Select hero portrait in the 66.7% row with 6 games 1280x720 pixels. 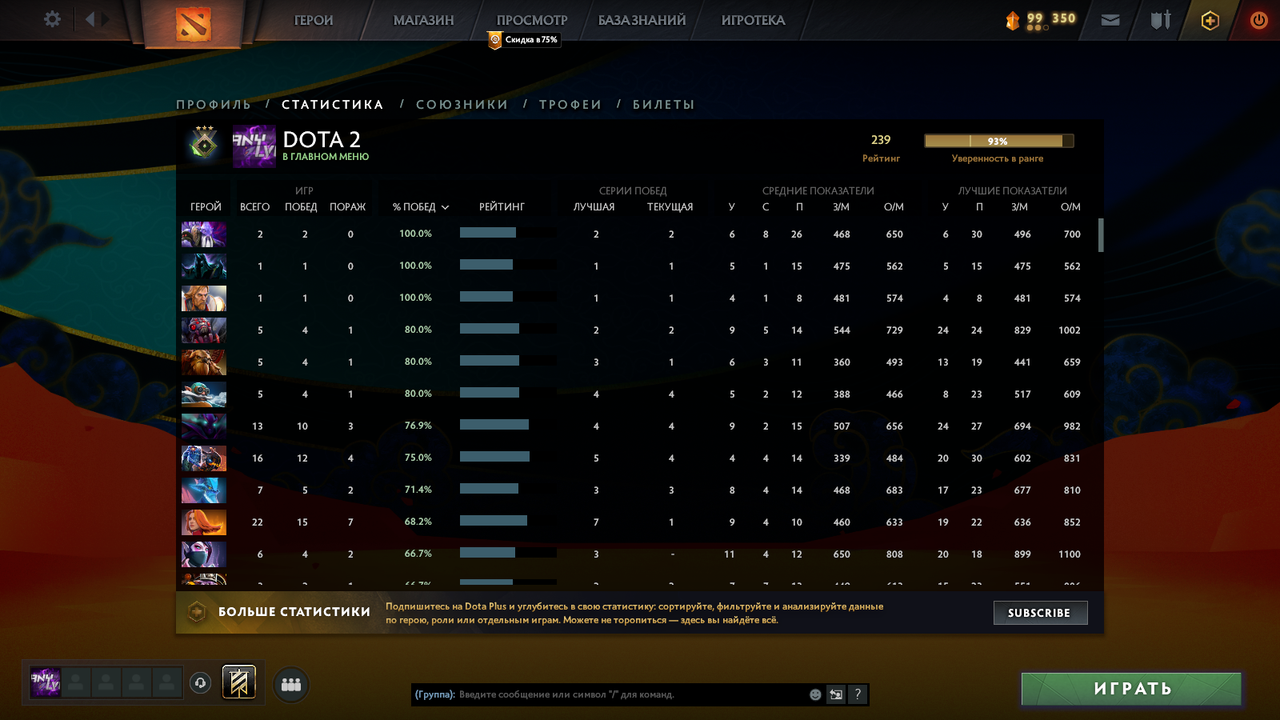[204, 554]
